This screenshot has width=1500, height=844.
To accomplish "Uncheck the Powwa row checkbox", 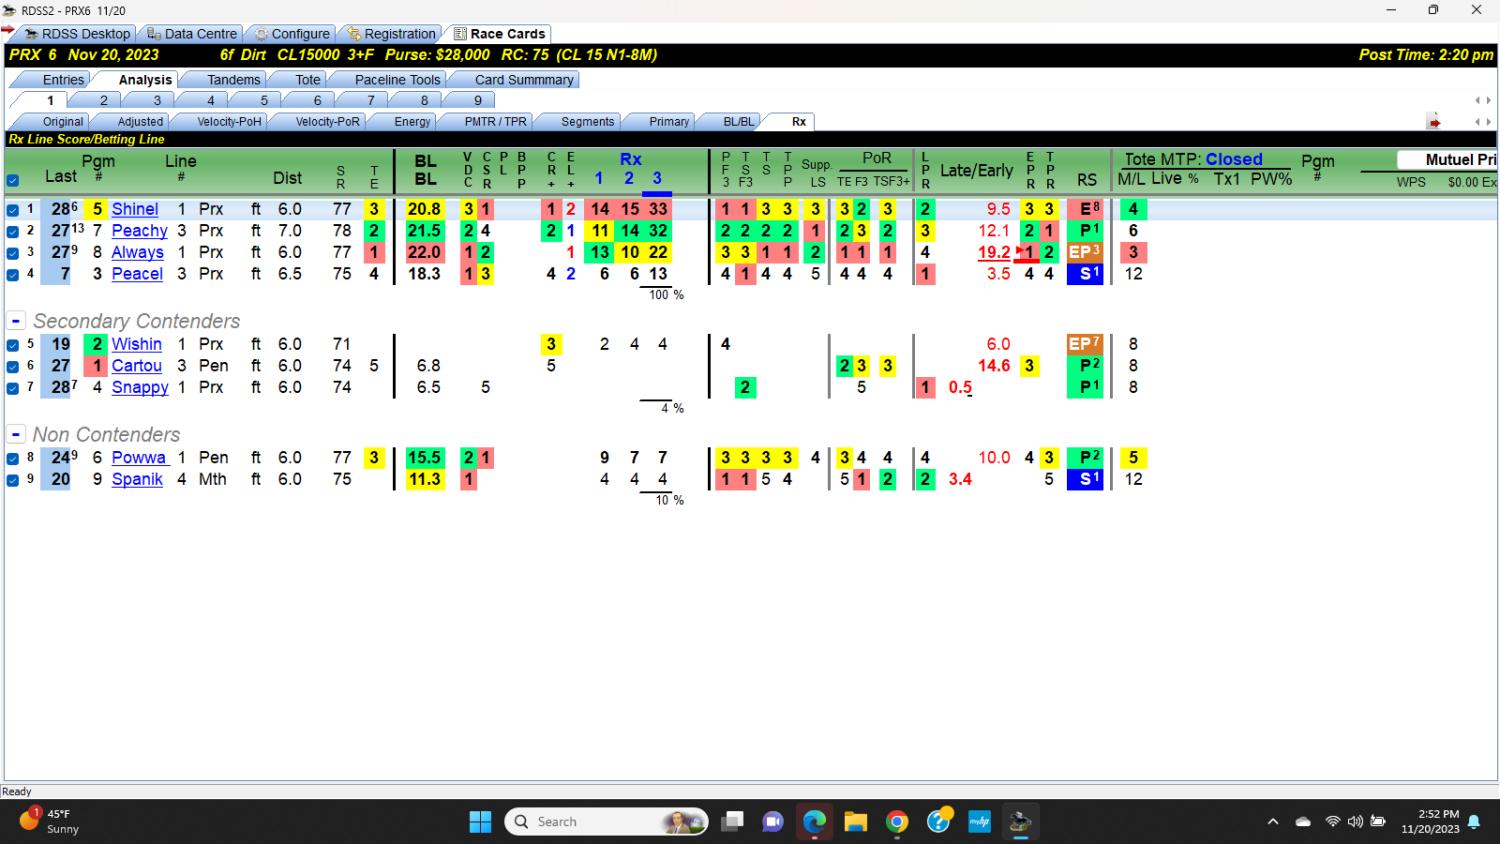I will tap(13, 459).
